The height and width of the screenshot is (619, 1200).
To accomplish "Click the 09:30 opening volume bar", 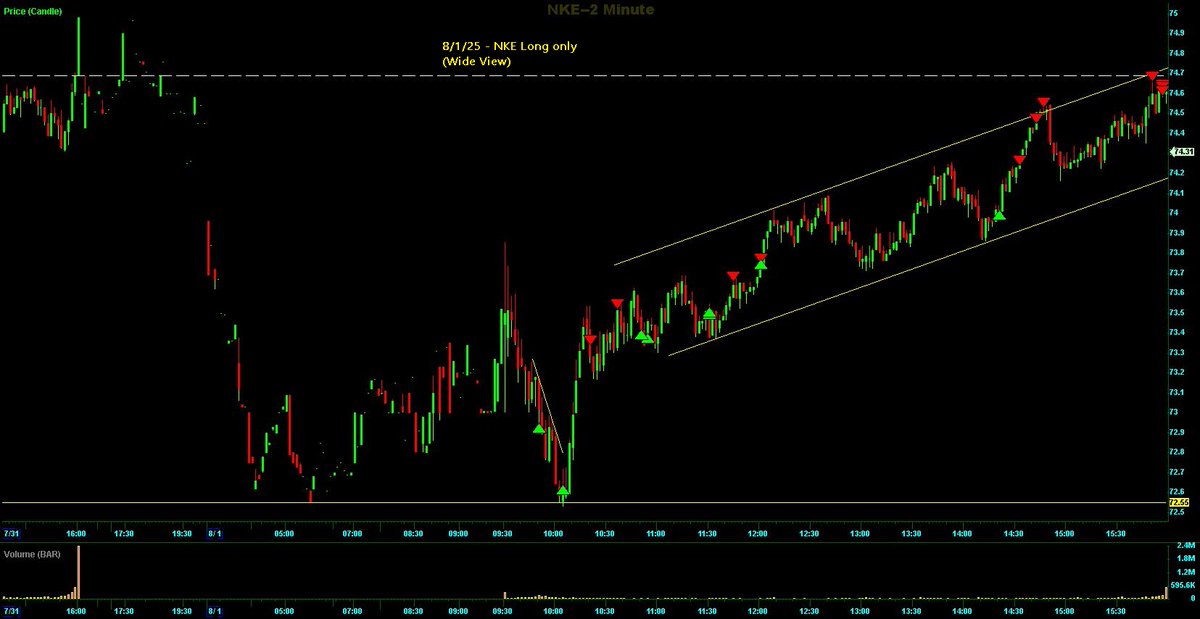I will click(x=504, y=595).
